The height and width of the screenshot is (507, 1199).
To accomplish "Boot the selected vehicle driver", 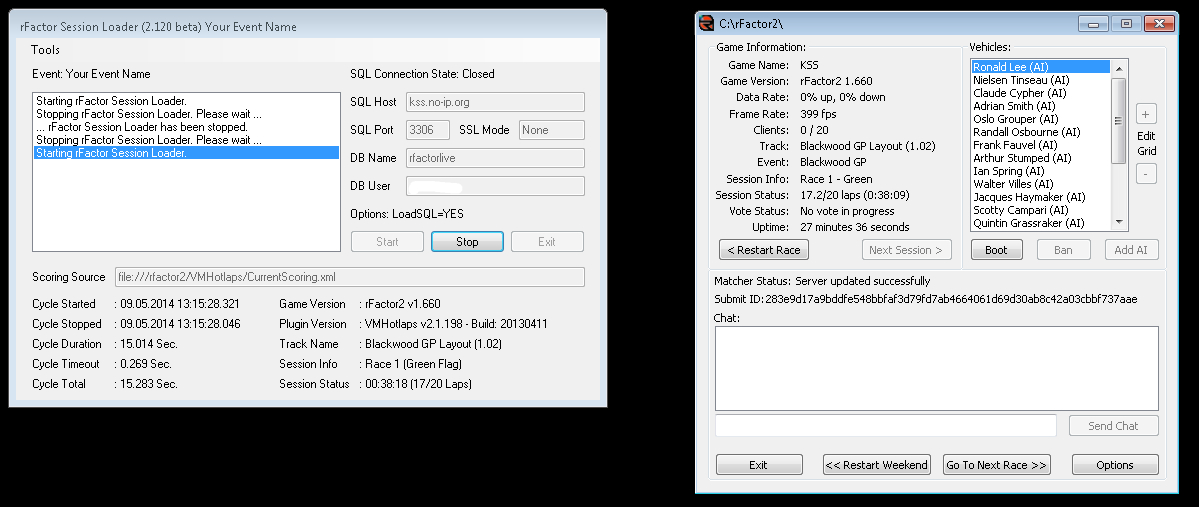I will coord(996,250).
